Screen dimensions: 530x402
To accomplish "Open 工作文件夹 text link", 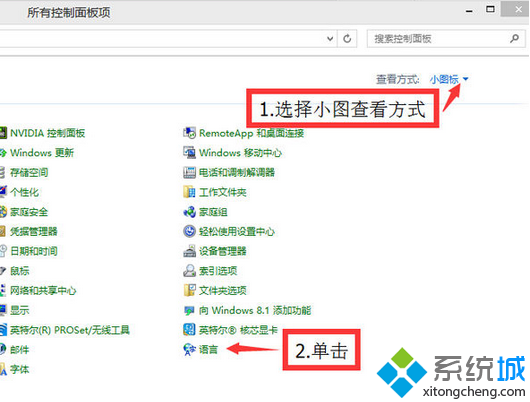I will click(222, 192).
